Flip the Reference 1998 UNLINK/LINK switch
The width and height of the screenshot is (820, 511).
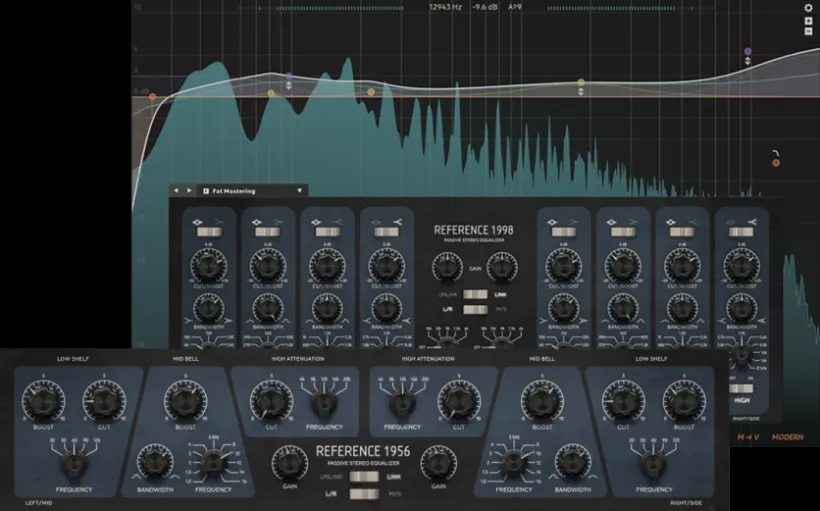click(x=475, y=294)
